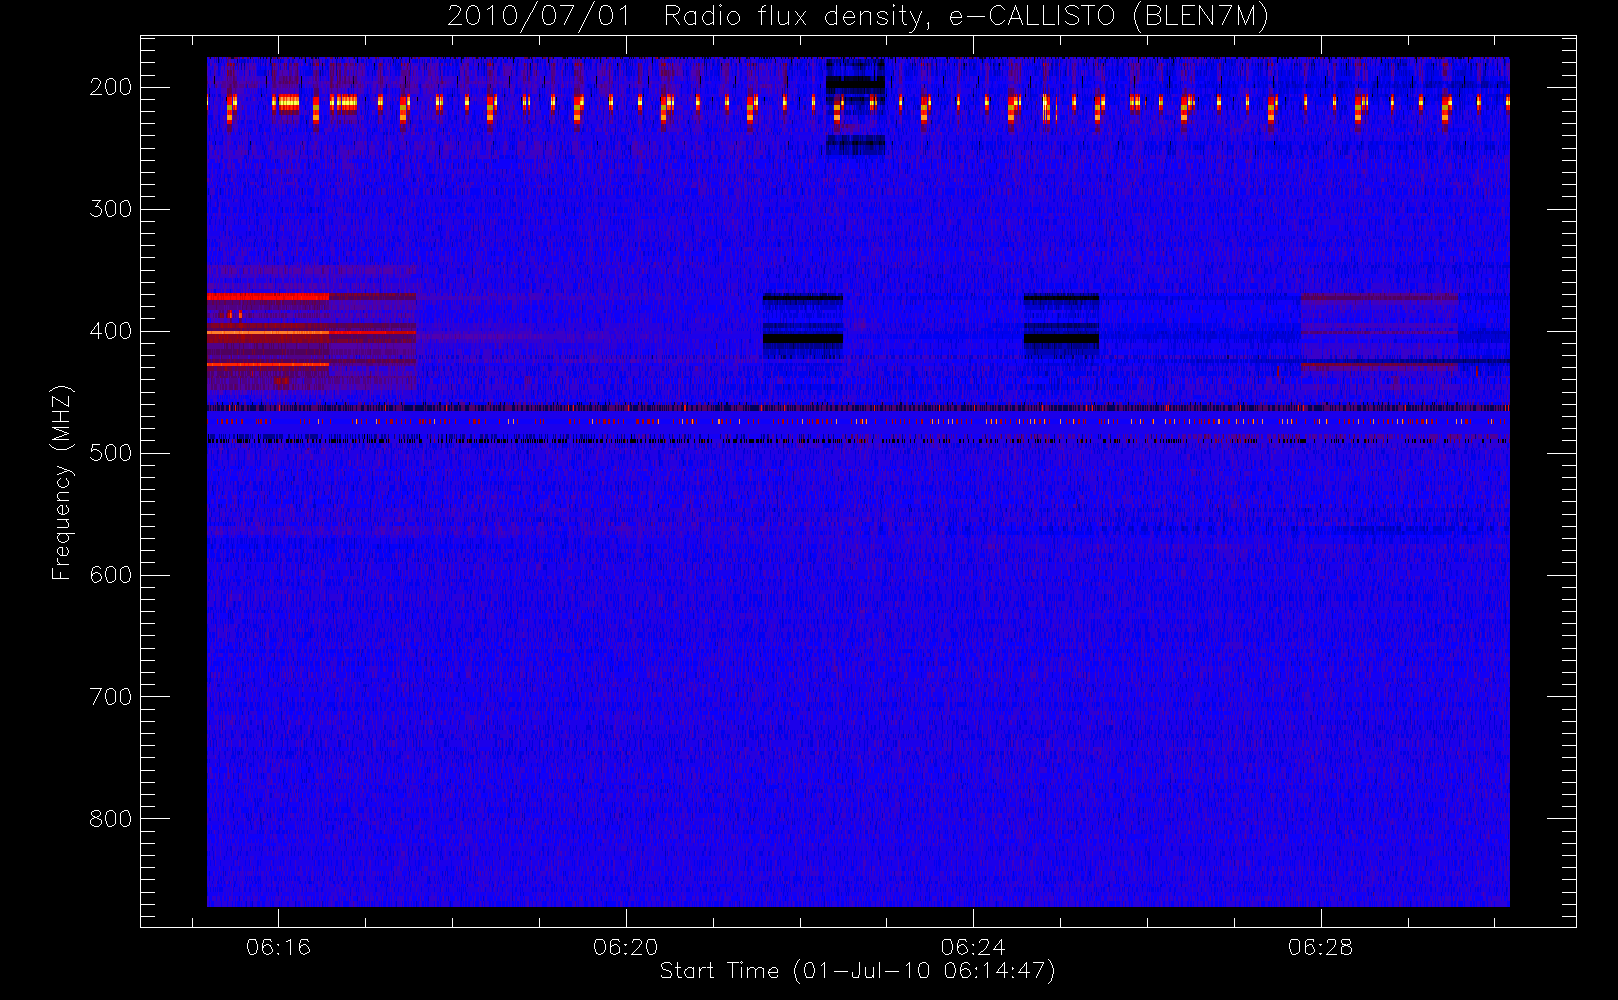The image size is (1618, 1000).
Task: Click the 300 frequency tick label
Action: (x=111, y=209)
